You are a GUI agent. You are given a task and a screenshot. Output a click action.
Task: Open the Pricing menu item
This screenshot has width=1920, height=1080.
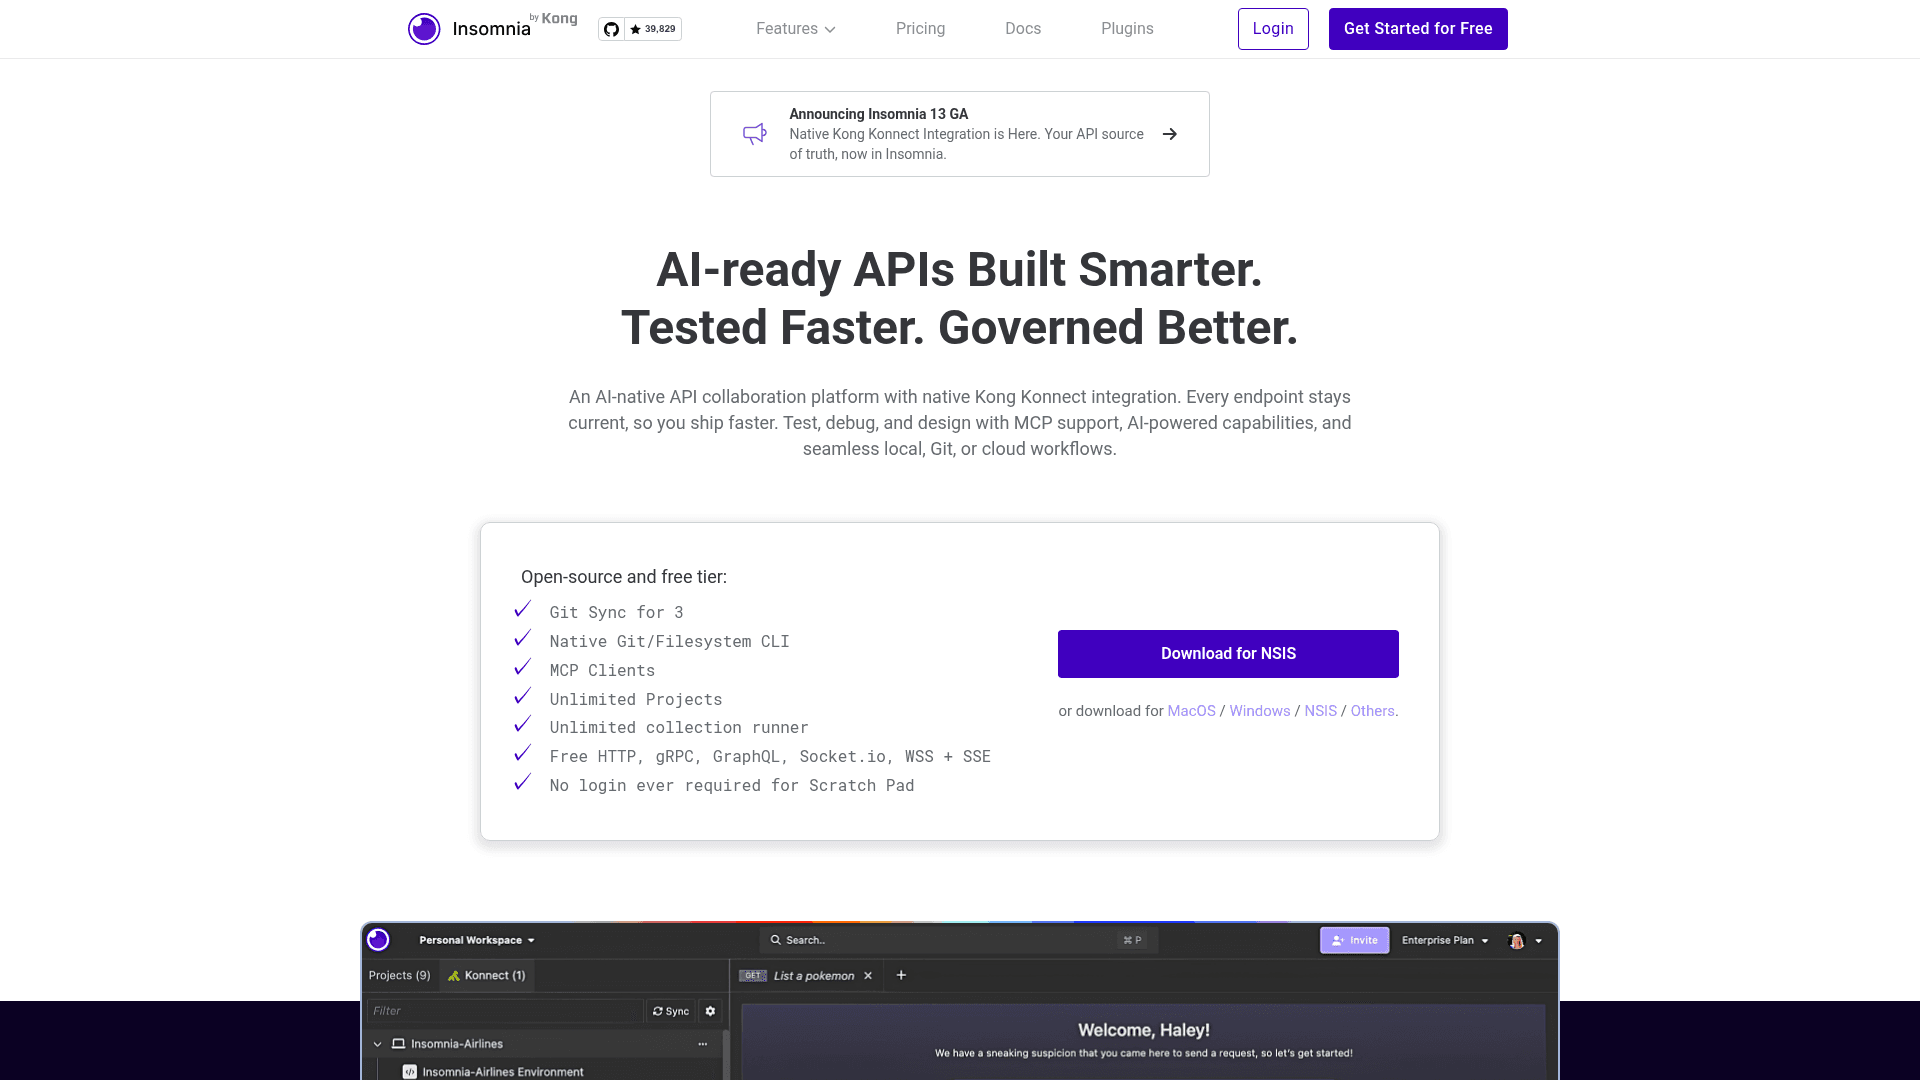(x=920, y=29)
